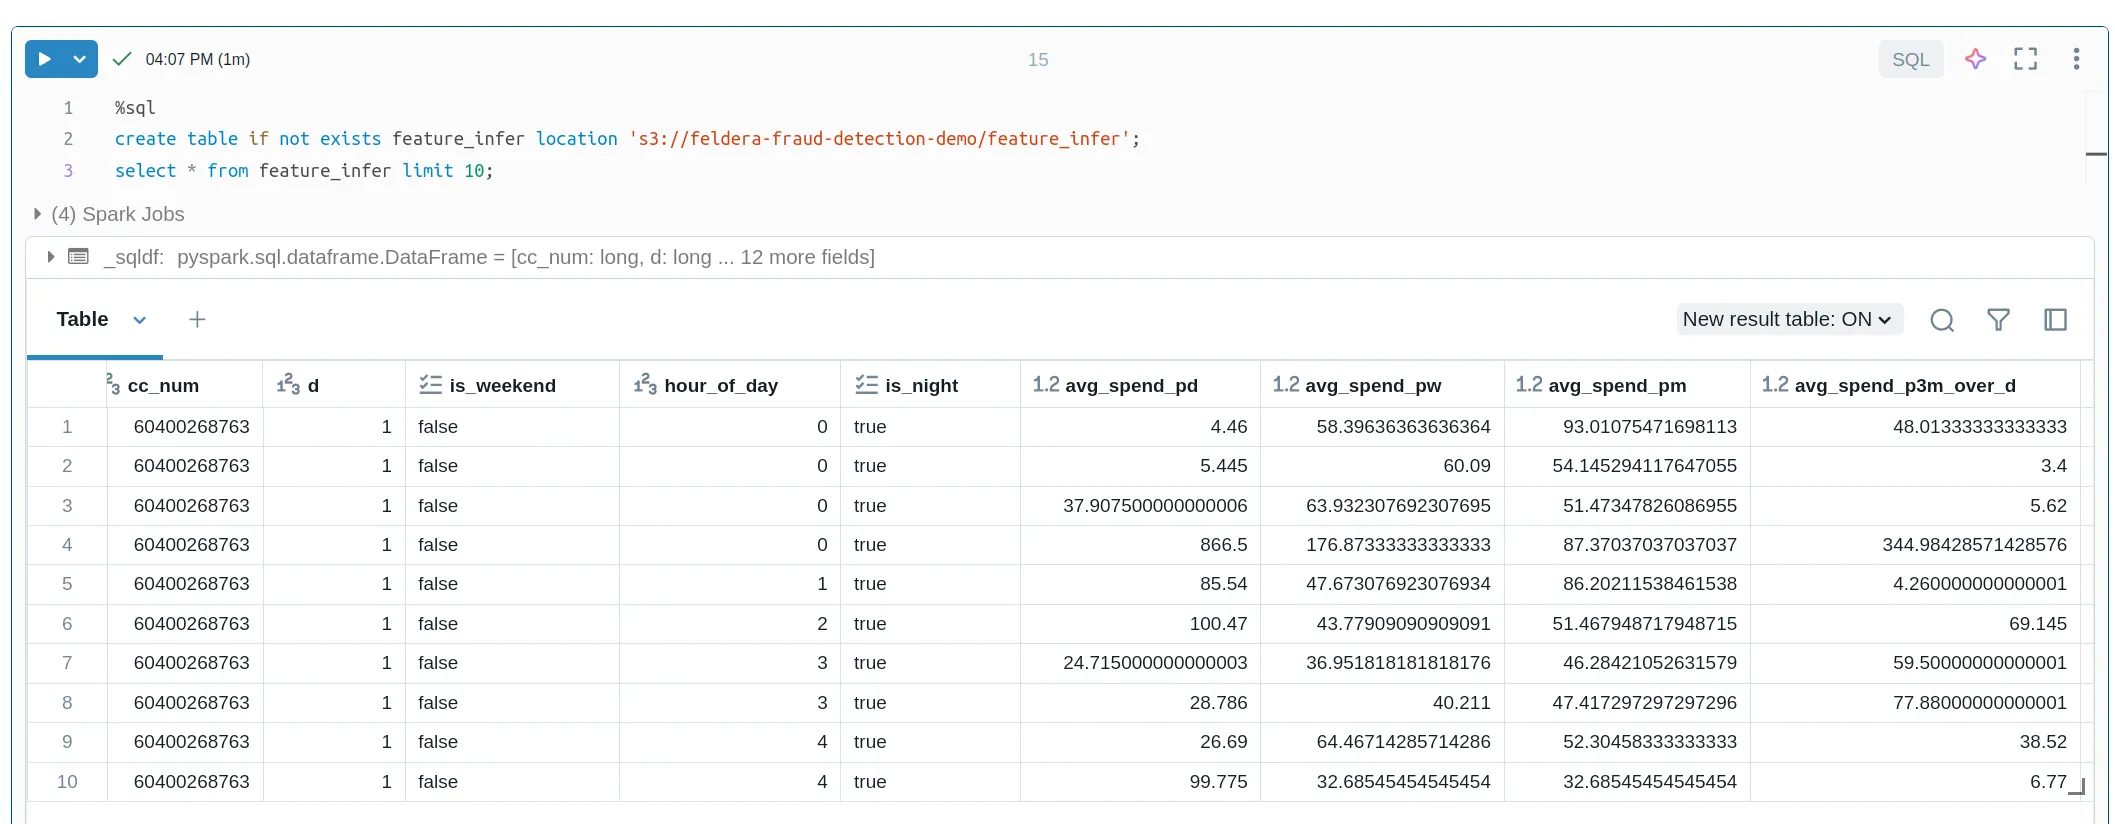
Task: Click cell value 344.98428571428576
Action: (1974, 545)
